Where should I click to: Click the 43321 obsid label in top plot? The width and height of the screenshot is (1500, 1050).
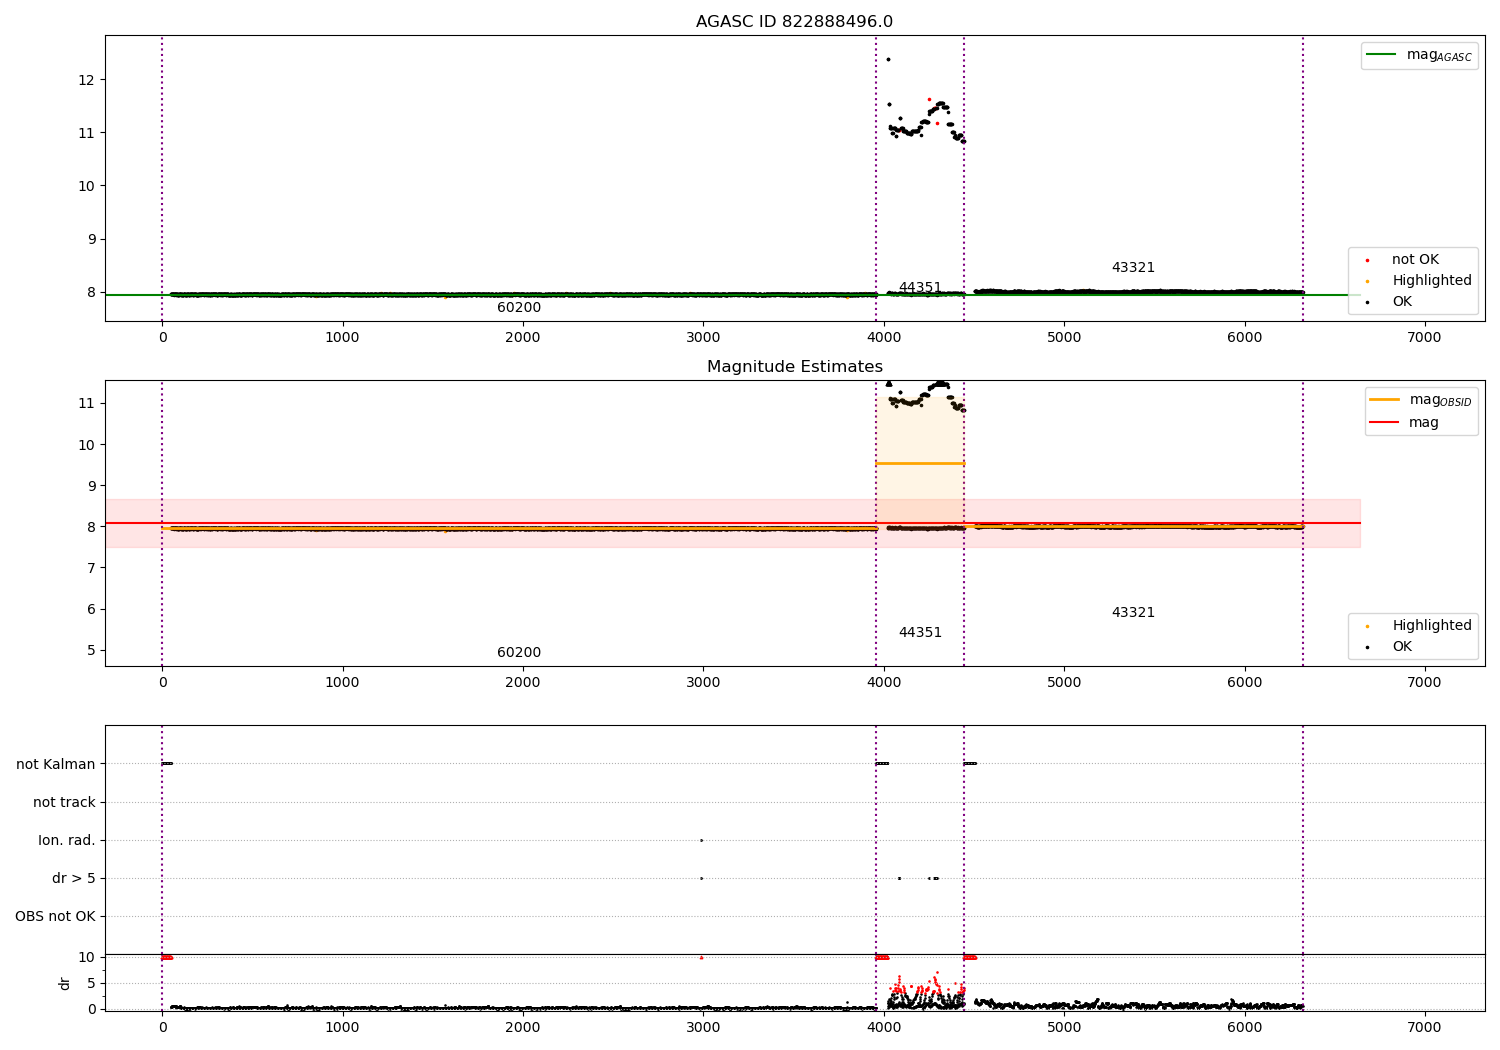[1133, 268]
